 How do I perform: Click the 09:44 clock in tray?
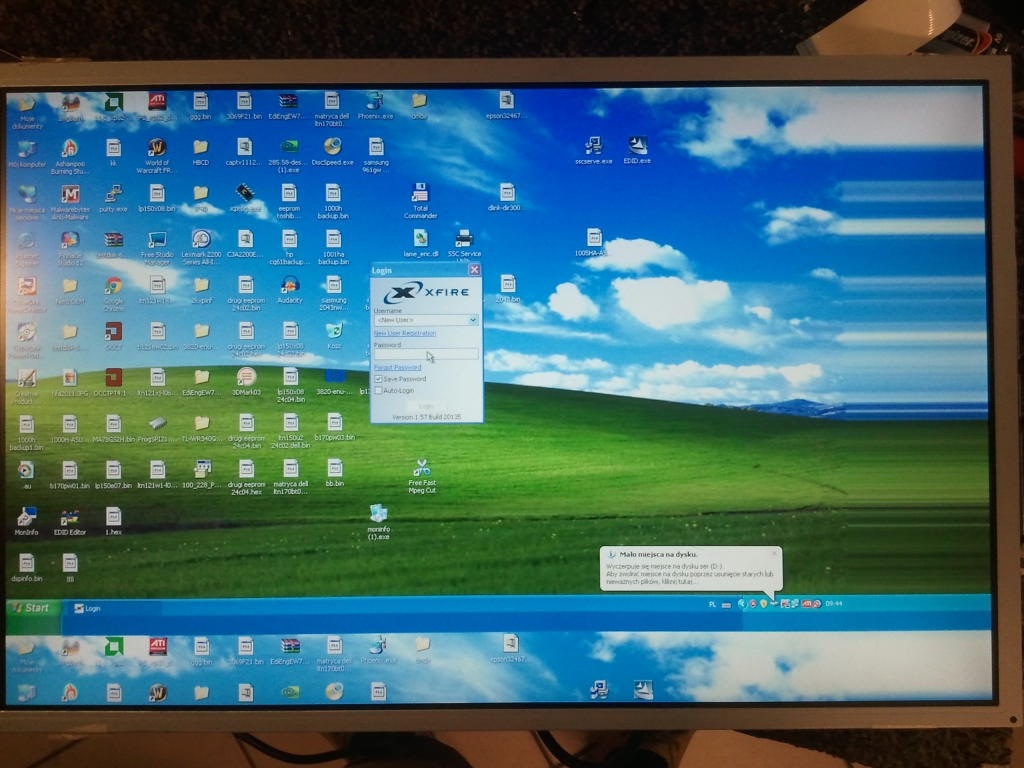click(x=833, y=603)
